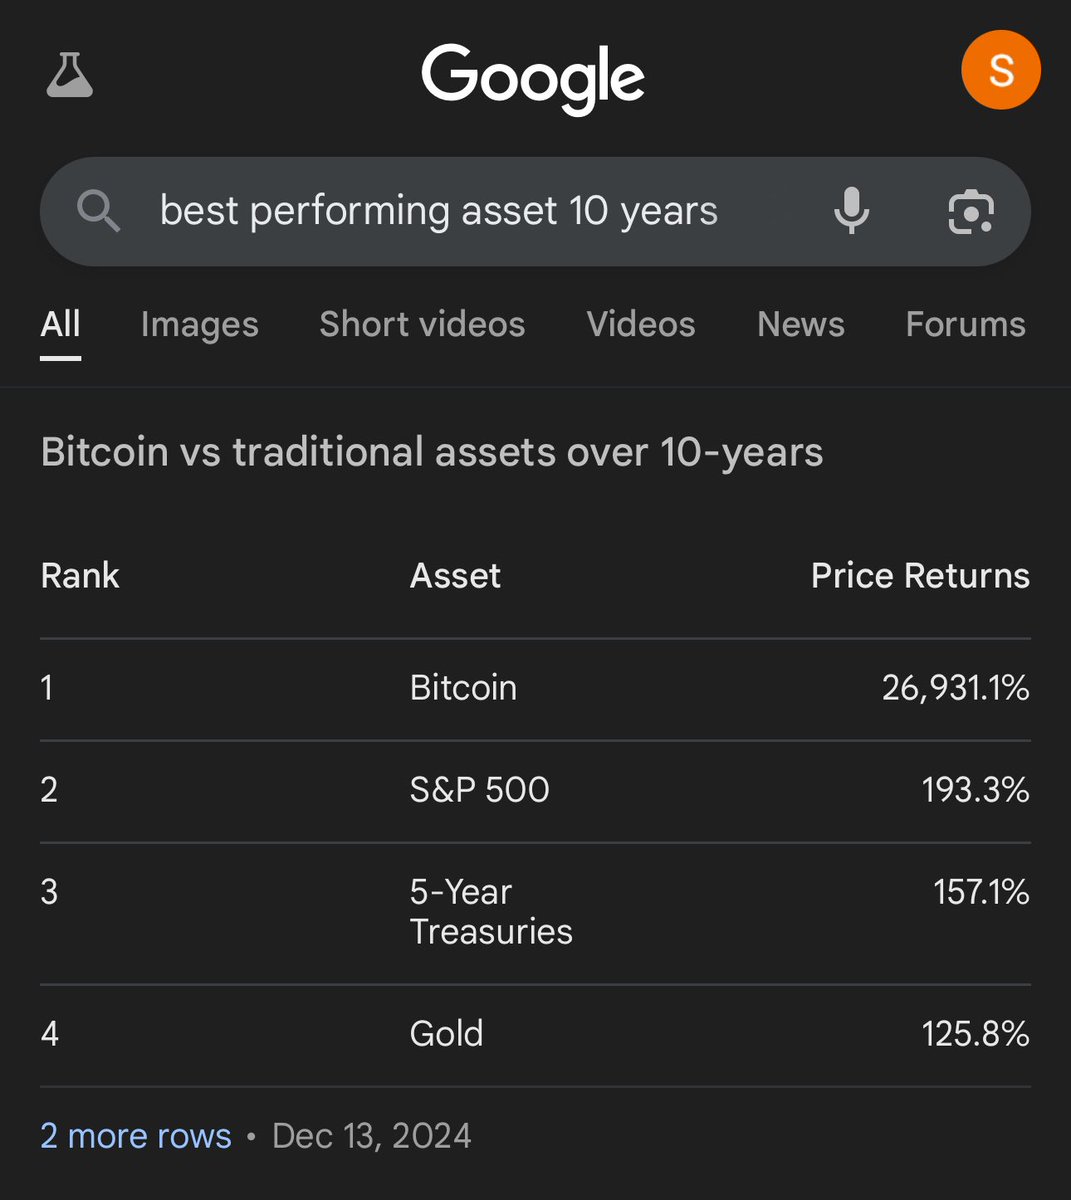Open the orange S account avatar
This screenshot has height=1200, width=1071.
(x=1000, y=70)
